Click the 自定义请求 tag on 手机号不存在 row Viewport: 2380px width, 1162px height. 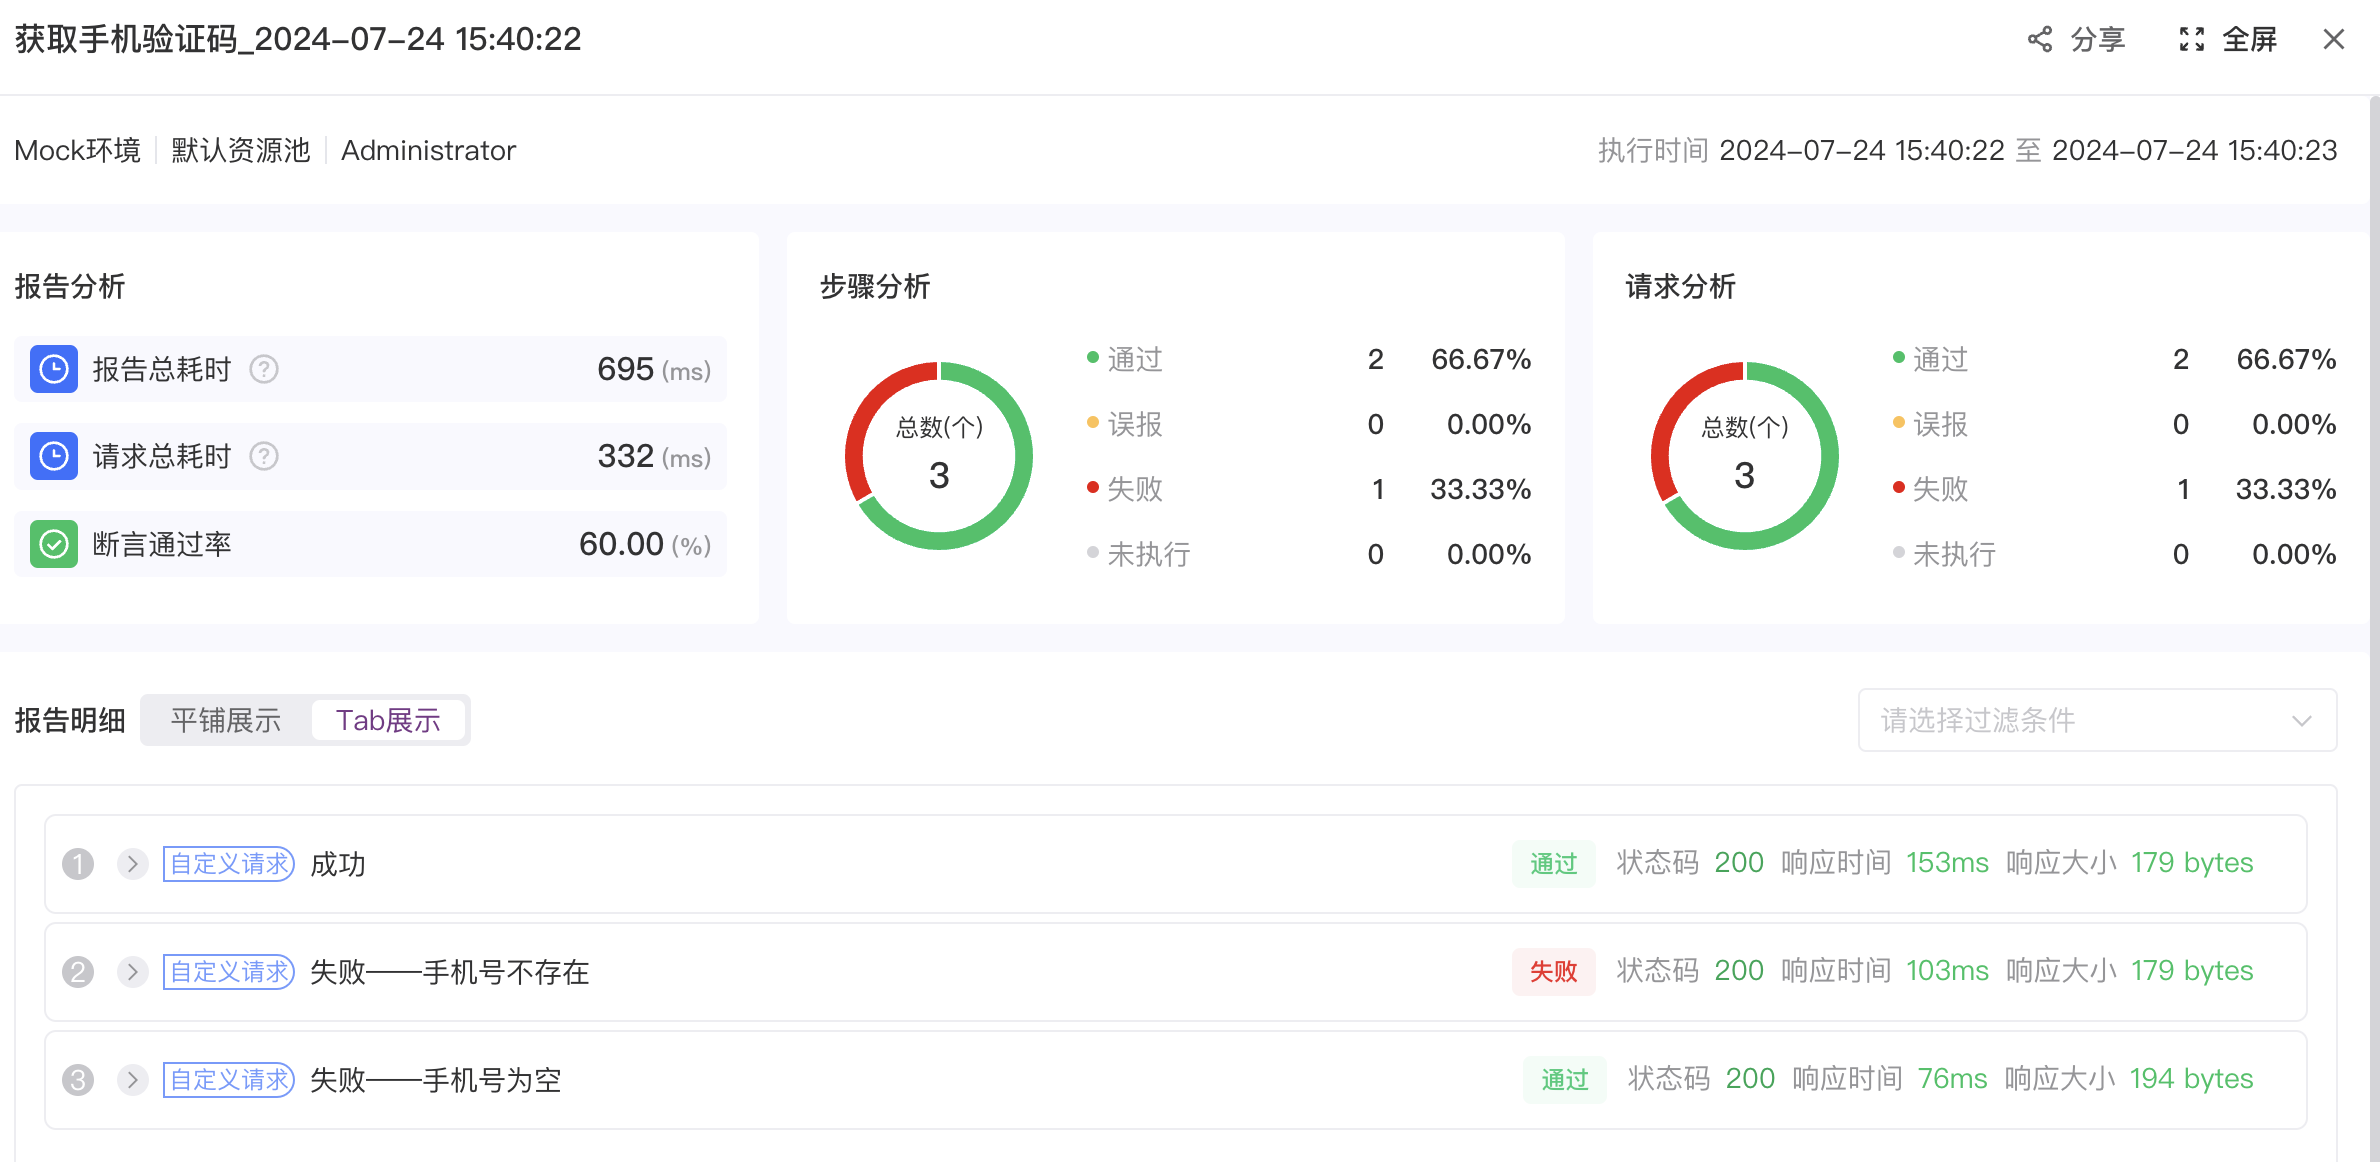[229, 972]
